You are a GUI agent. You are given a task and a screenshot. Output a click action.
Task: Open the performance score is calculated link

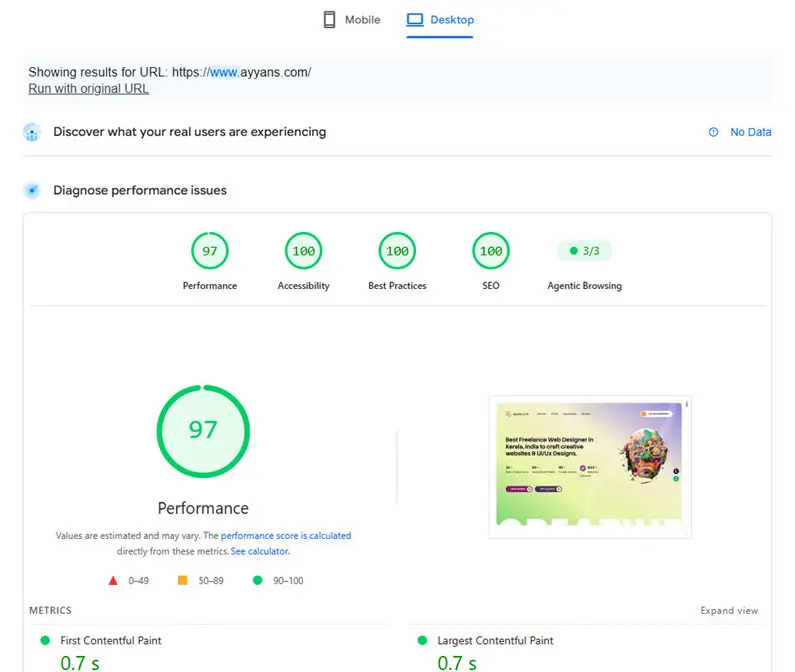pos(286,536)
